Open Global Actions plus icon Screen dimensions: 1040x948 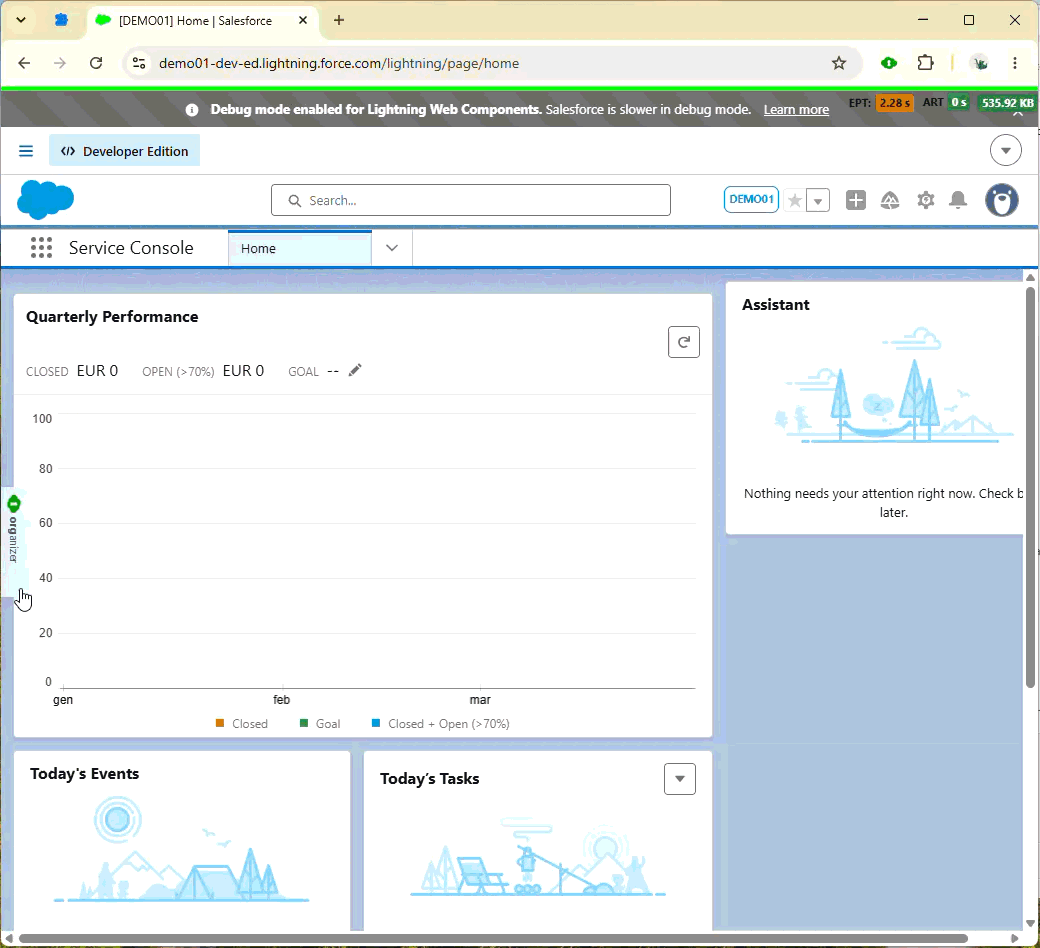[856, 200]
